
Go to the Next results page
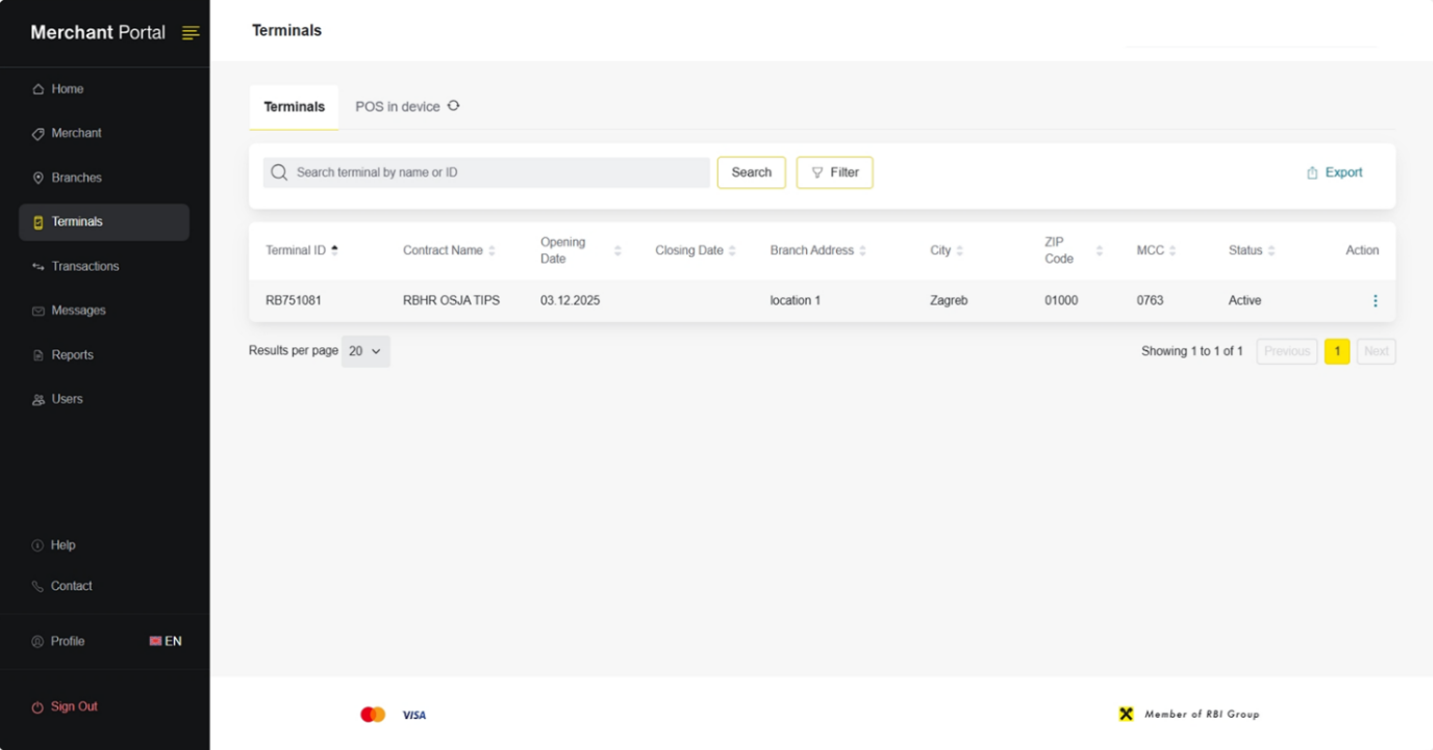[x=1376, y=351]
